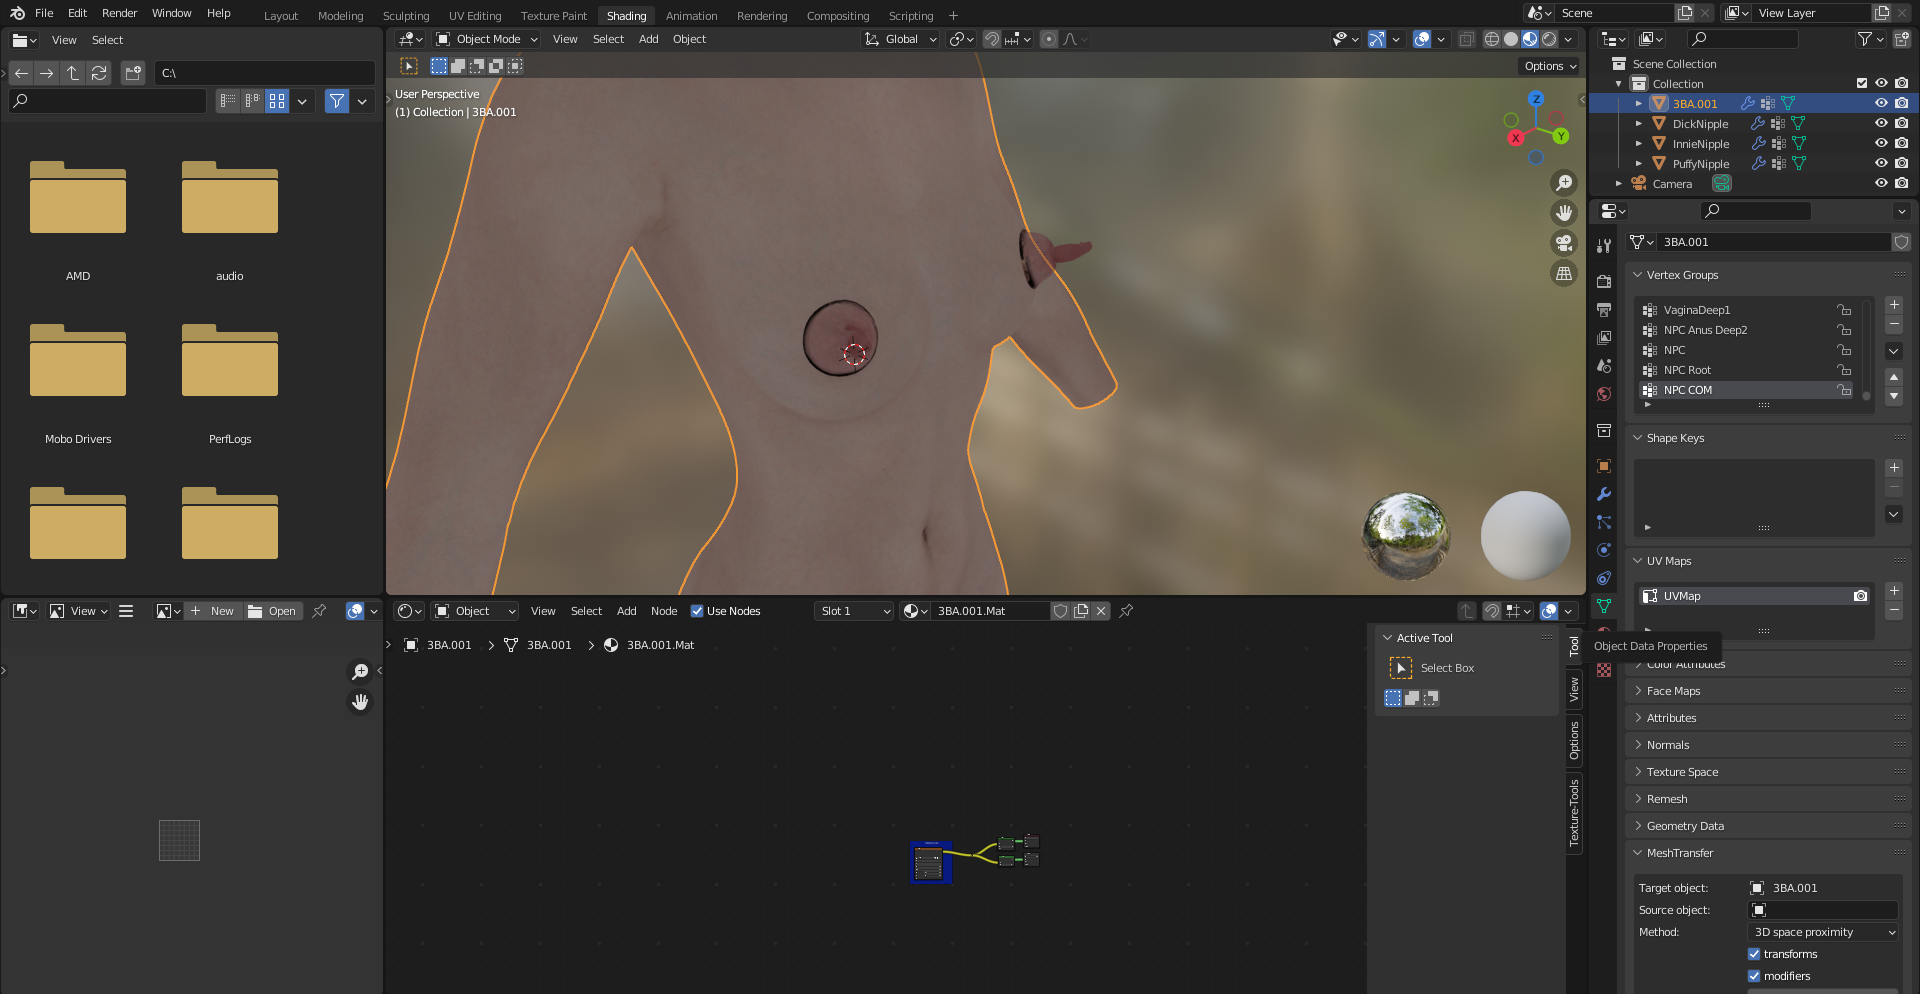This screenshot has width=1920, height=994.
Task: Go to parent directory in file browser
Action: point(73,73)
